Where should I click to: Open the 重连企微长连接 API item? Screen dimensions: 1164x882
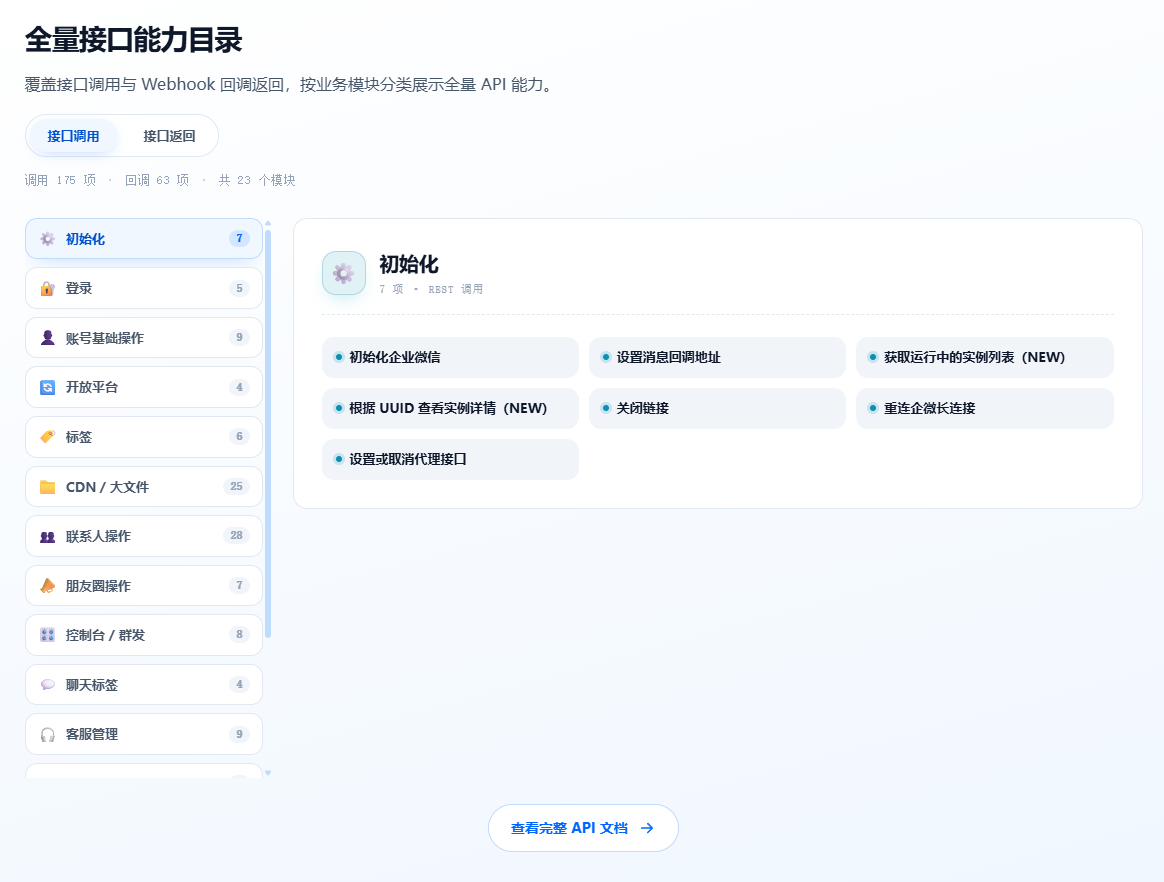[x=984, y=408]
